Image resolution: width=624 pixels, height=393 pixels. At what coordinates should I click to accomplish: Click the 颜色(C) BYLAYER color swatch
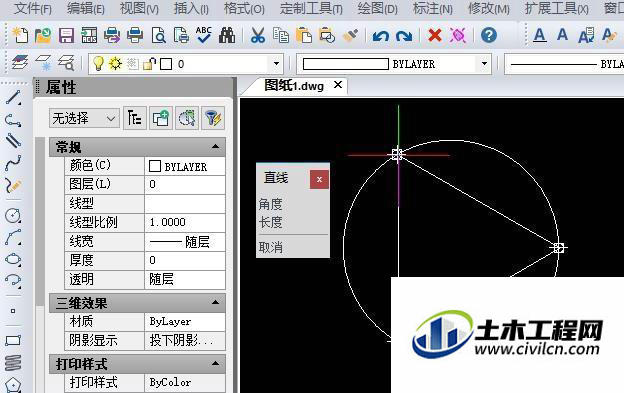coord(155,166)
